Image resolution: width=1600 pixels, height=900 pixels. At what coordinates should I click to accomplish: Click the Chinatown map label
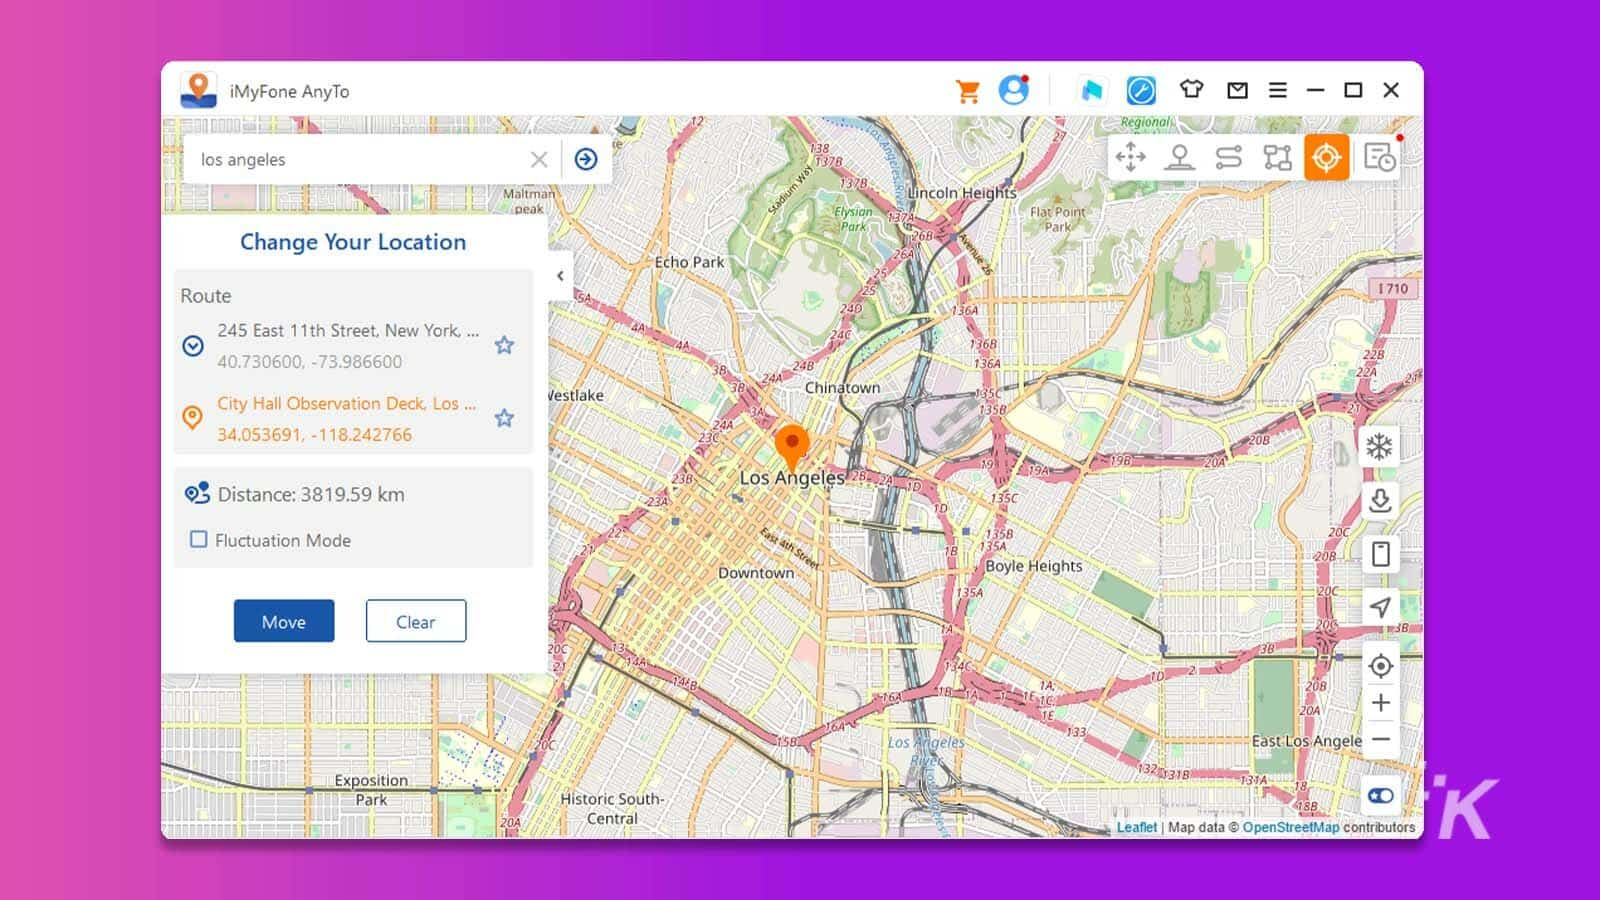pos(842,387)
